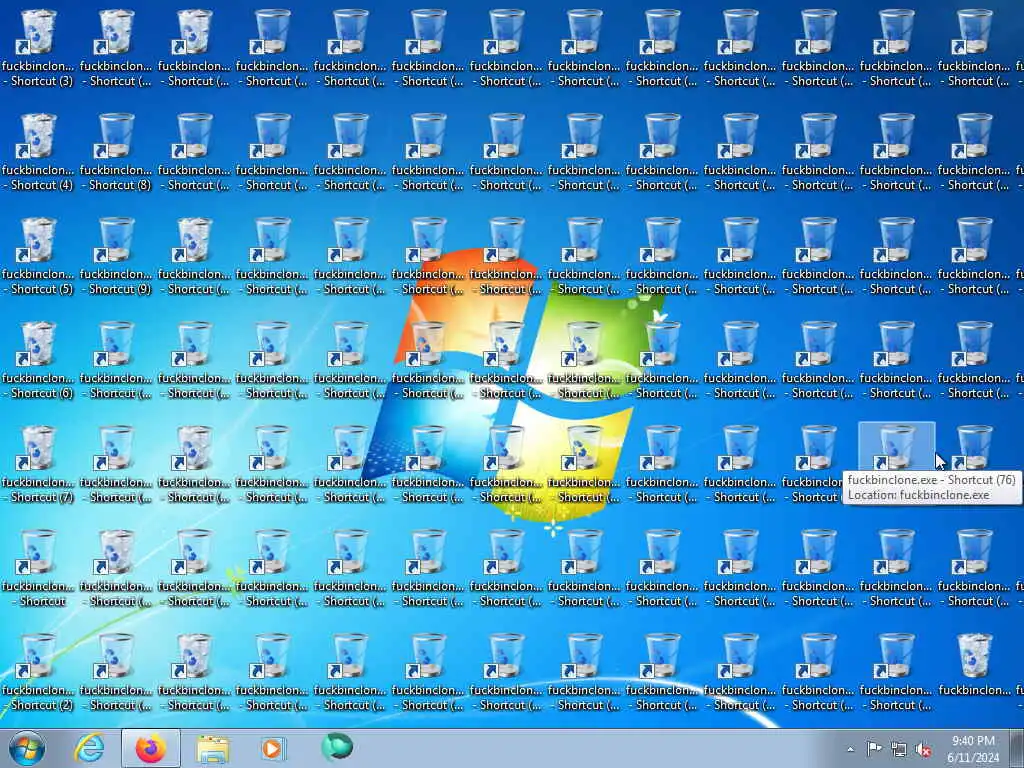Click the muted volume speaker icon
Viewport: 1024px width, 768px height.
923,750
